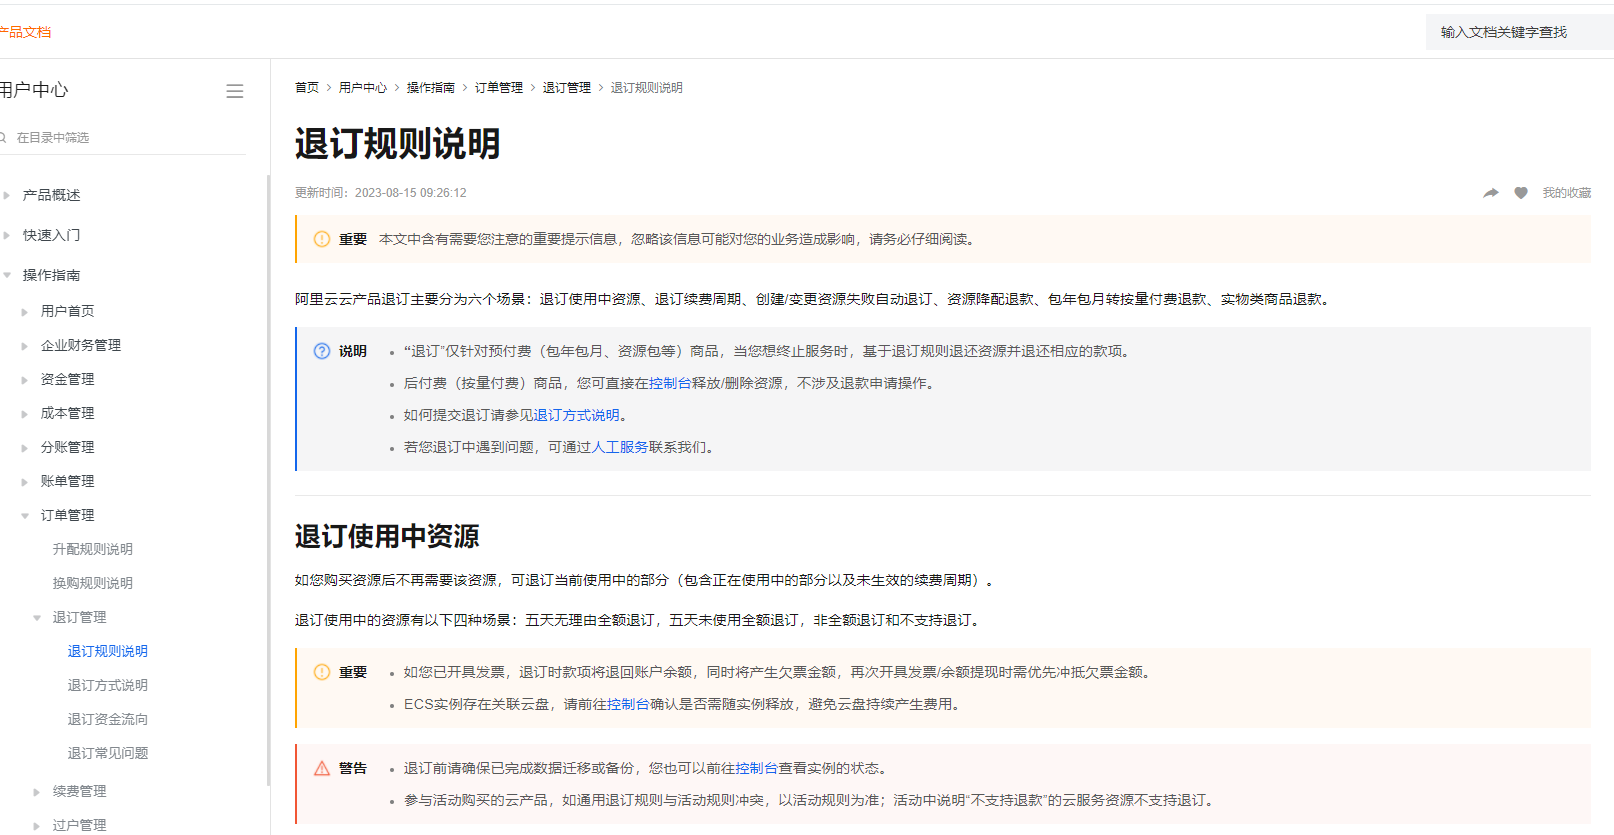Open 控制台 link in ECS notice
This screenshot has width=1614, height=835.
point(628,704)
